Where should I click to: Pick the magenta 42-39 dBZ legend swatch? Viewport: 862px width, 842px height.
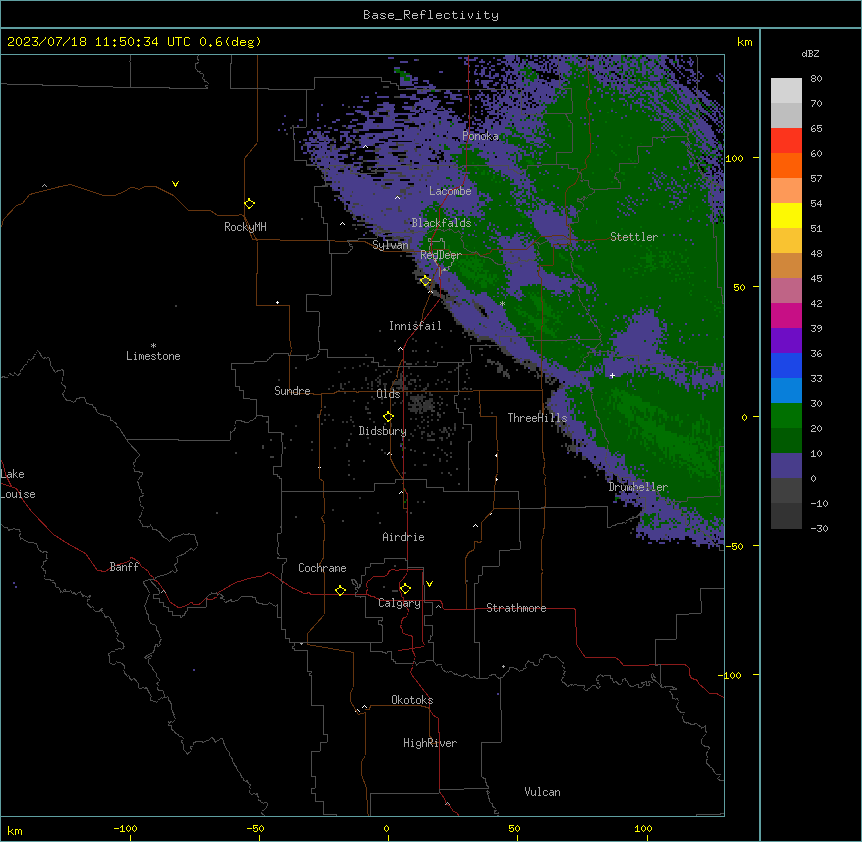click(786, 315)
